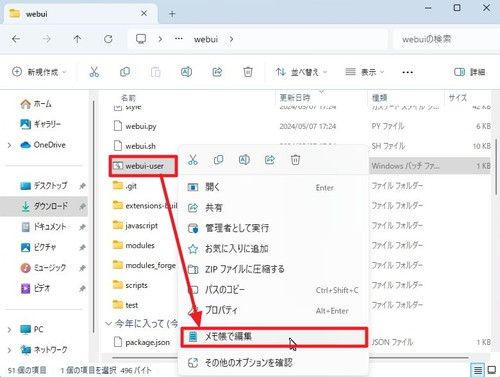The width and height of the screenshot is (500, 377).
Task: Click the Rename icon in the context menu
Action: 244,160
